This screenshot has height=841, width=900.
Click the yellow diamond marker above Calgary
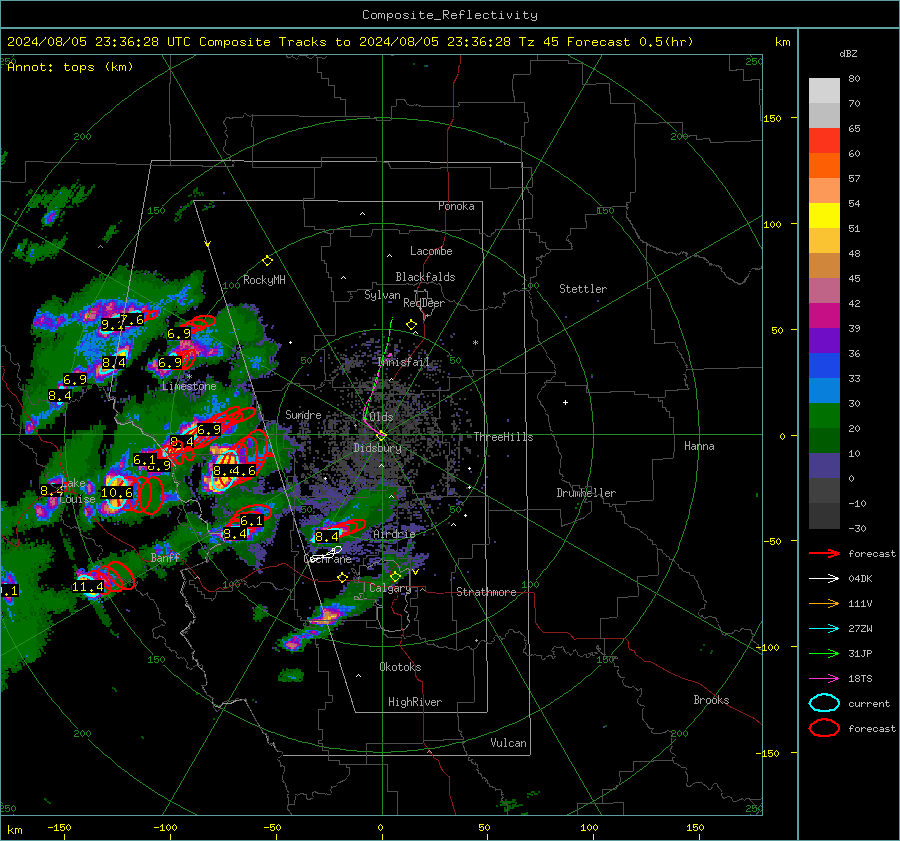coord(395,576)
